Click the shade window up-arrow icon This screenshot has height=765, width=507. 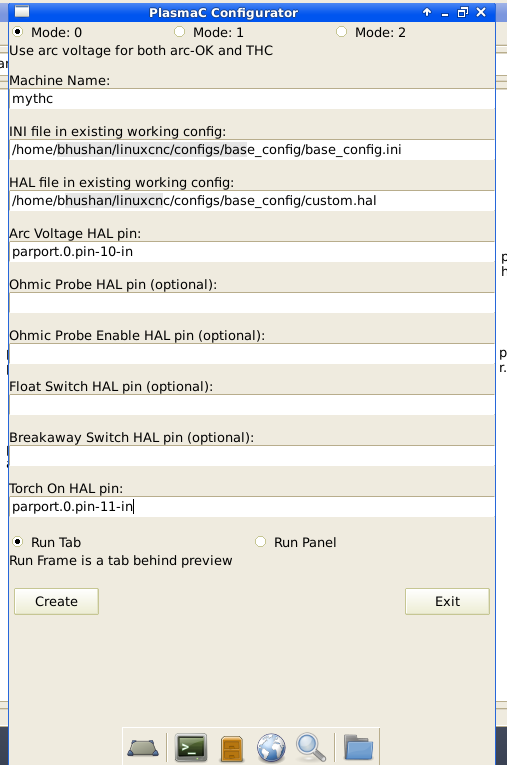(427, 12)
